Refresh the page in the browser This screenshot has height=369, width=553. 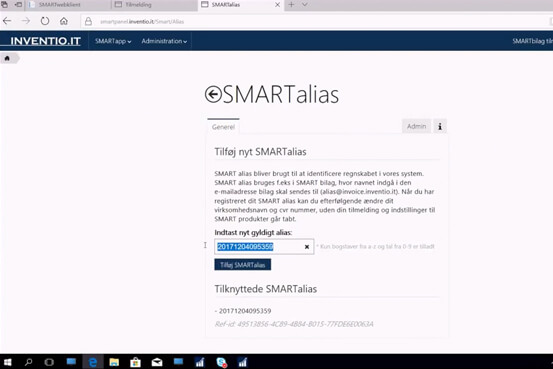click(45, 21)
